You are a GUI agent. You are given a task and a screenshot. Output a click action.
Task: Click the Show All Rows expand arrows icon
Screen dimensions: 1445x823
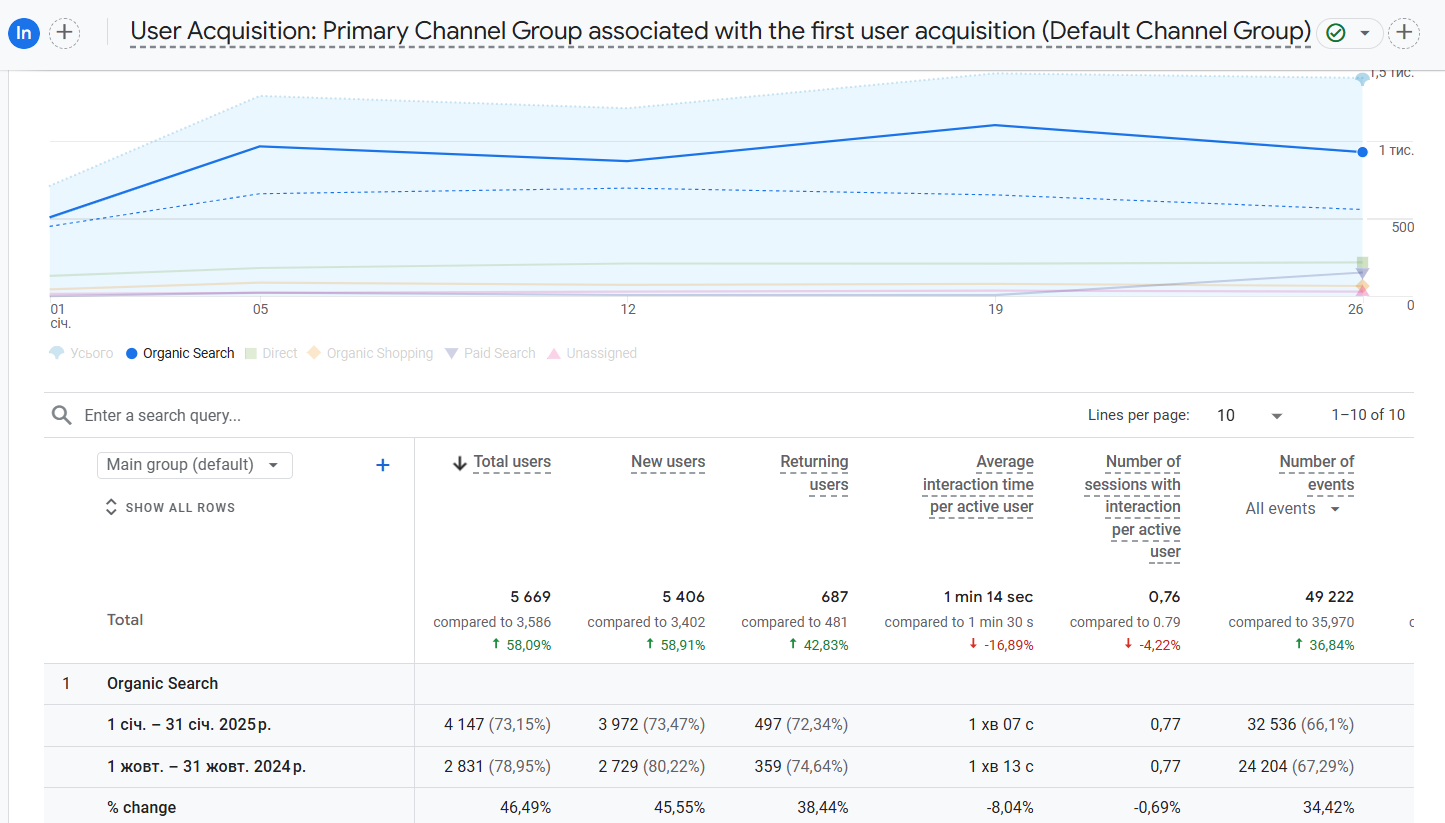click(x=111, y=507)
